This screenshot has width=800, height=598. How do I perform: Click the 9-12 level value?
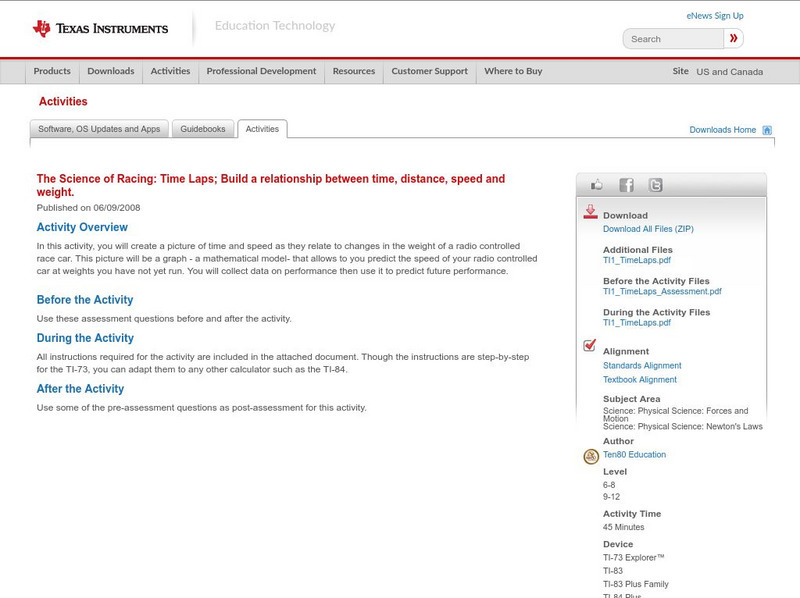[x=611, y=497]
